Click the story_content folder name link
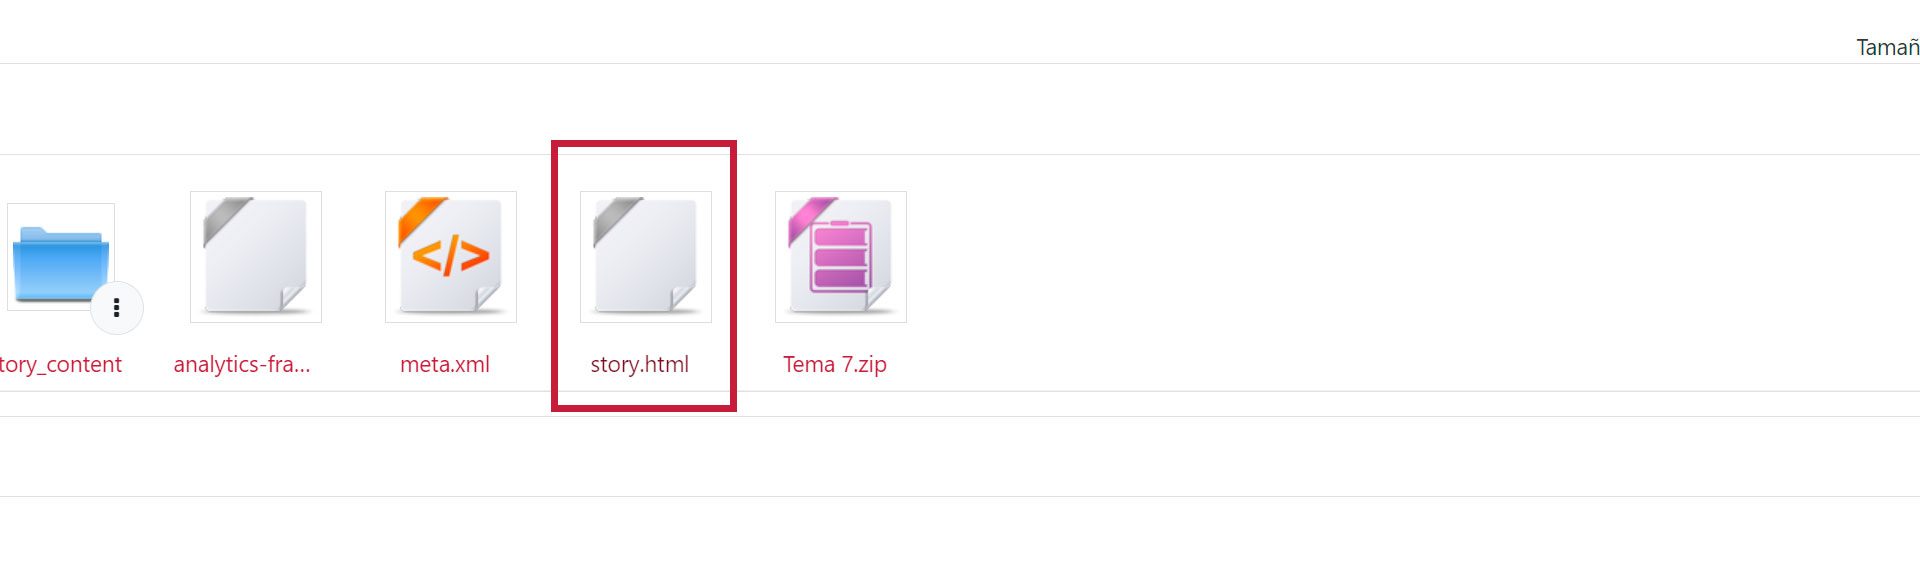Image resolution: width=1920 pixels, height=564 pixels. tap(61, 365)
